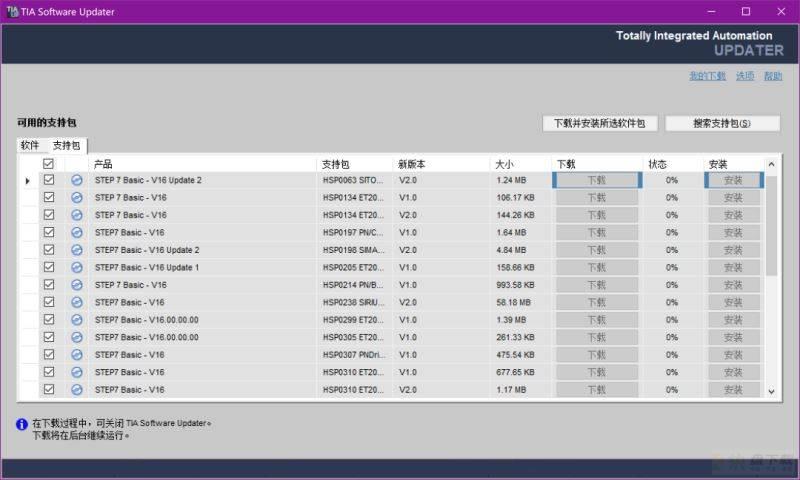Viewport: 800px width, 480px height.
Task: Click update icon for HSP0134 ET20 V2.0 row
Action: tap(77, 215)
